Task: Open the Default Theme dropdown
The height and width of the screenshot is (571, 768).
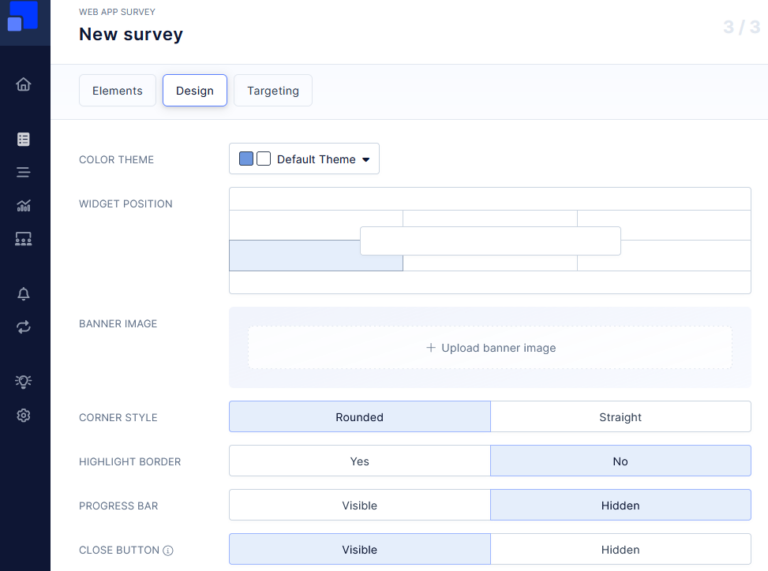Action: tap(304, 159)
